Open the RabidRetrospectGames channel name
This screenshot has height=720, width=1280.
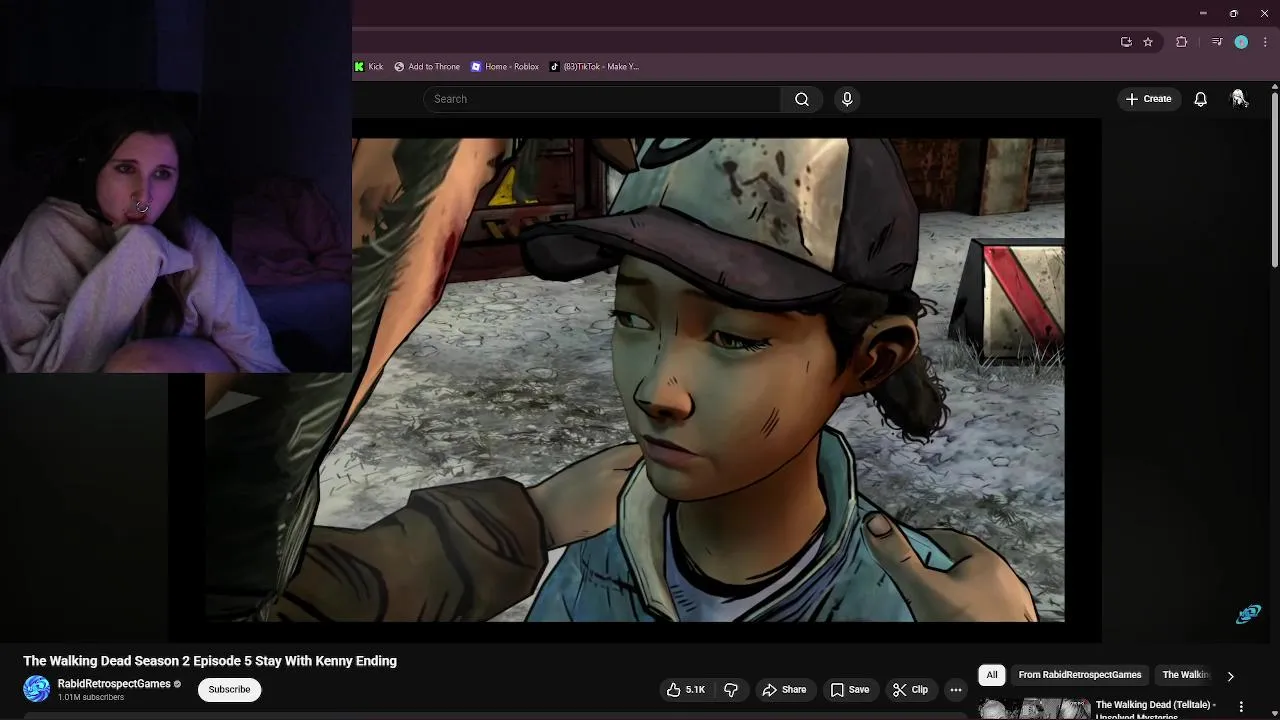[x=114, y=684]
